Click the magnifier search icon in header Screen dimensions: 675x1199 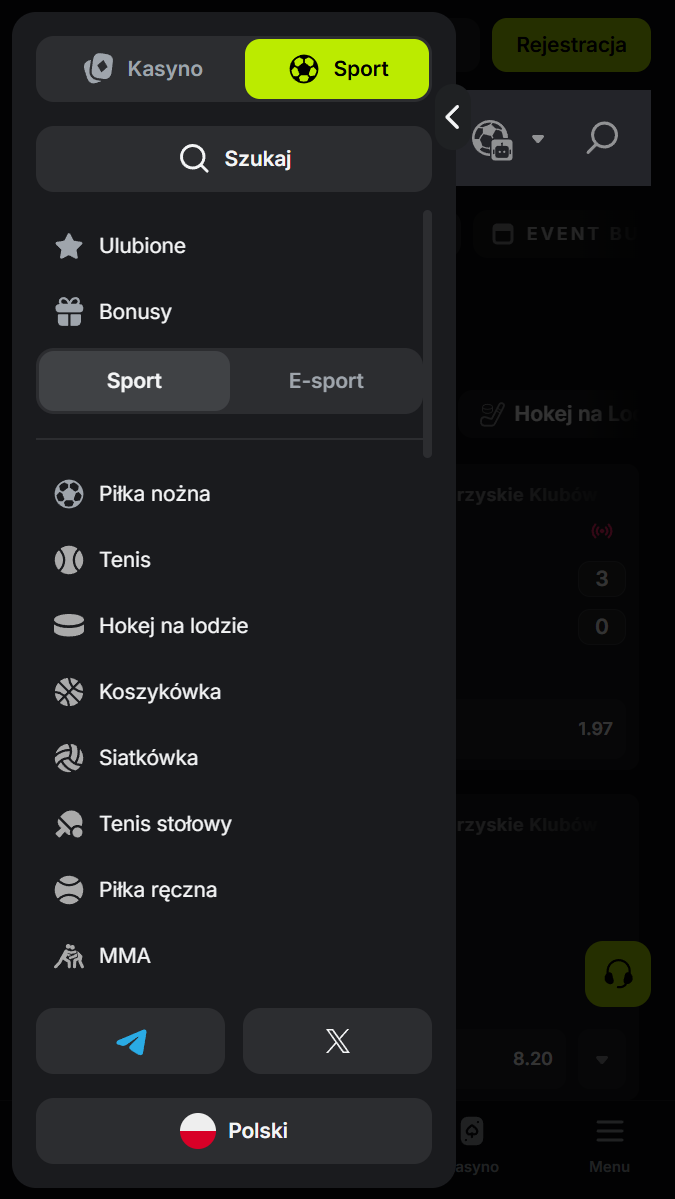[602, 138]
